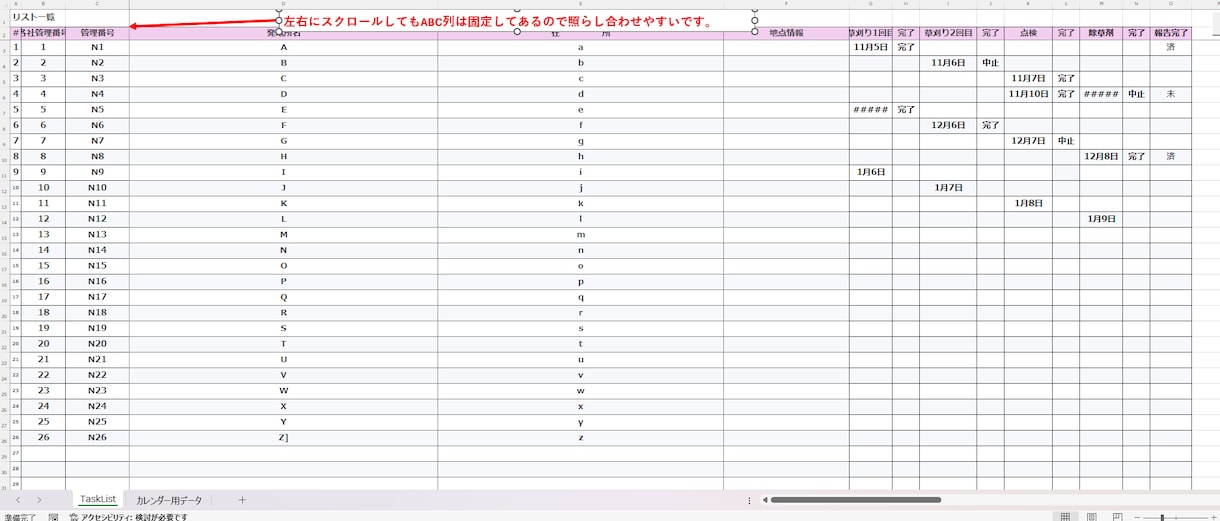
Task: Click the date cell 11月7日
Action: (1028, 78)
